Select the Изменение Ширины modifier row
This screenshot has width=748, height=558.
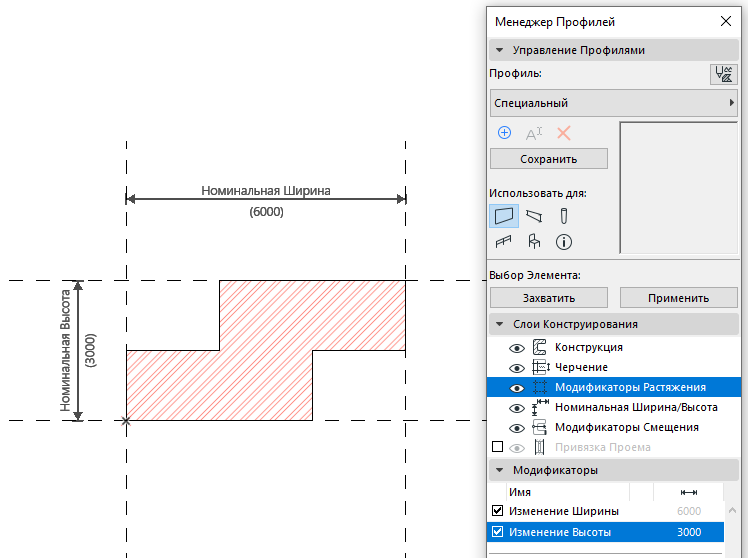tap(605, 511)
